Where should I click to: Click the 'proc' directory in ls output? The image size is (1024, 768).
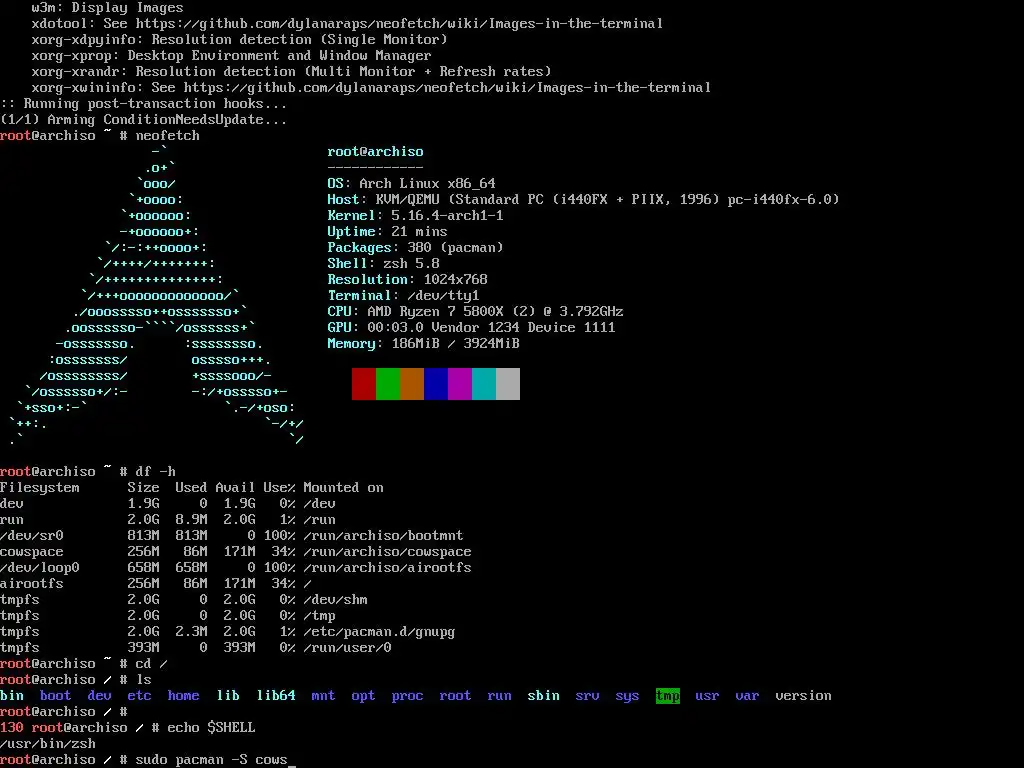(x=408, y=696)
